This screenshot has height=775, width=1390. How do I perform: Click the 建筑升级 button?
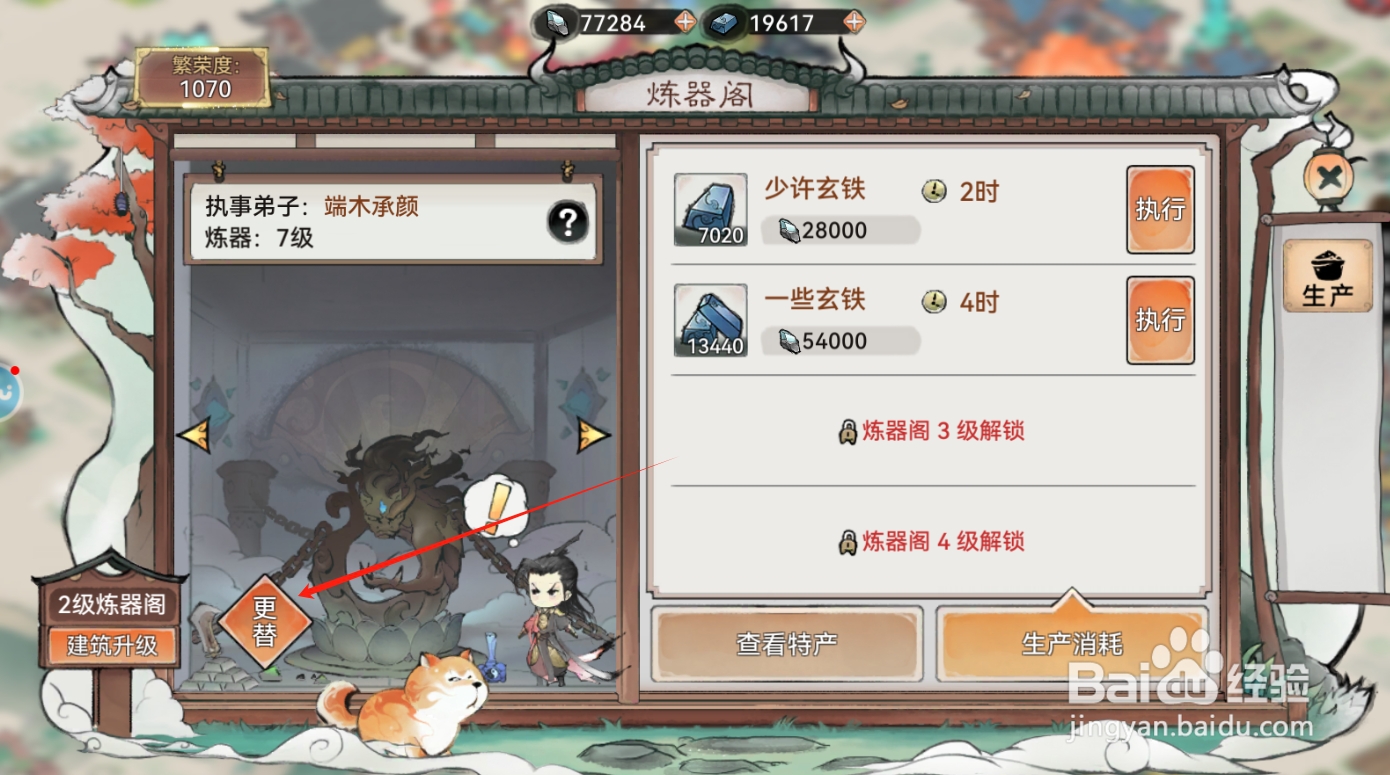(112, 645)
